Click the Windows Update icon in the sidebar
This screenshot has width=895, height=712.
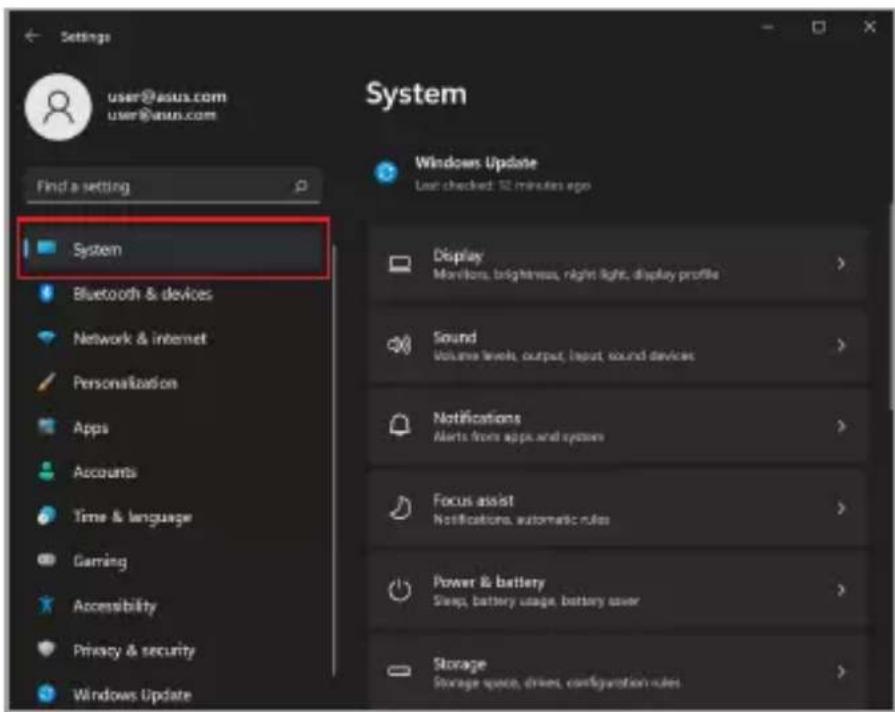46,694
